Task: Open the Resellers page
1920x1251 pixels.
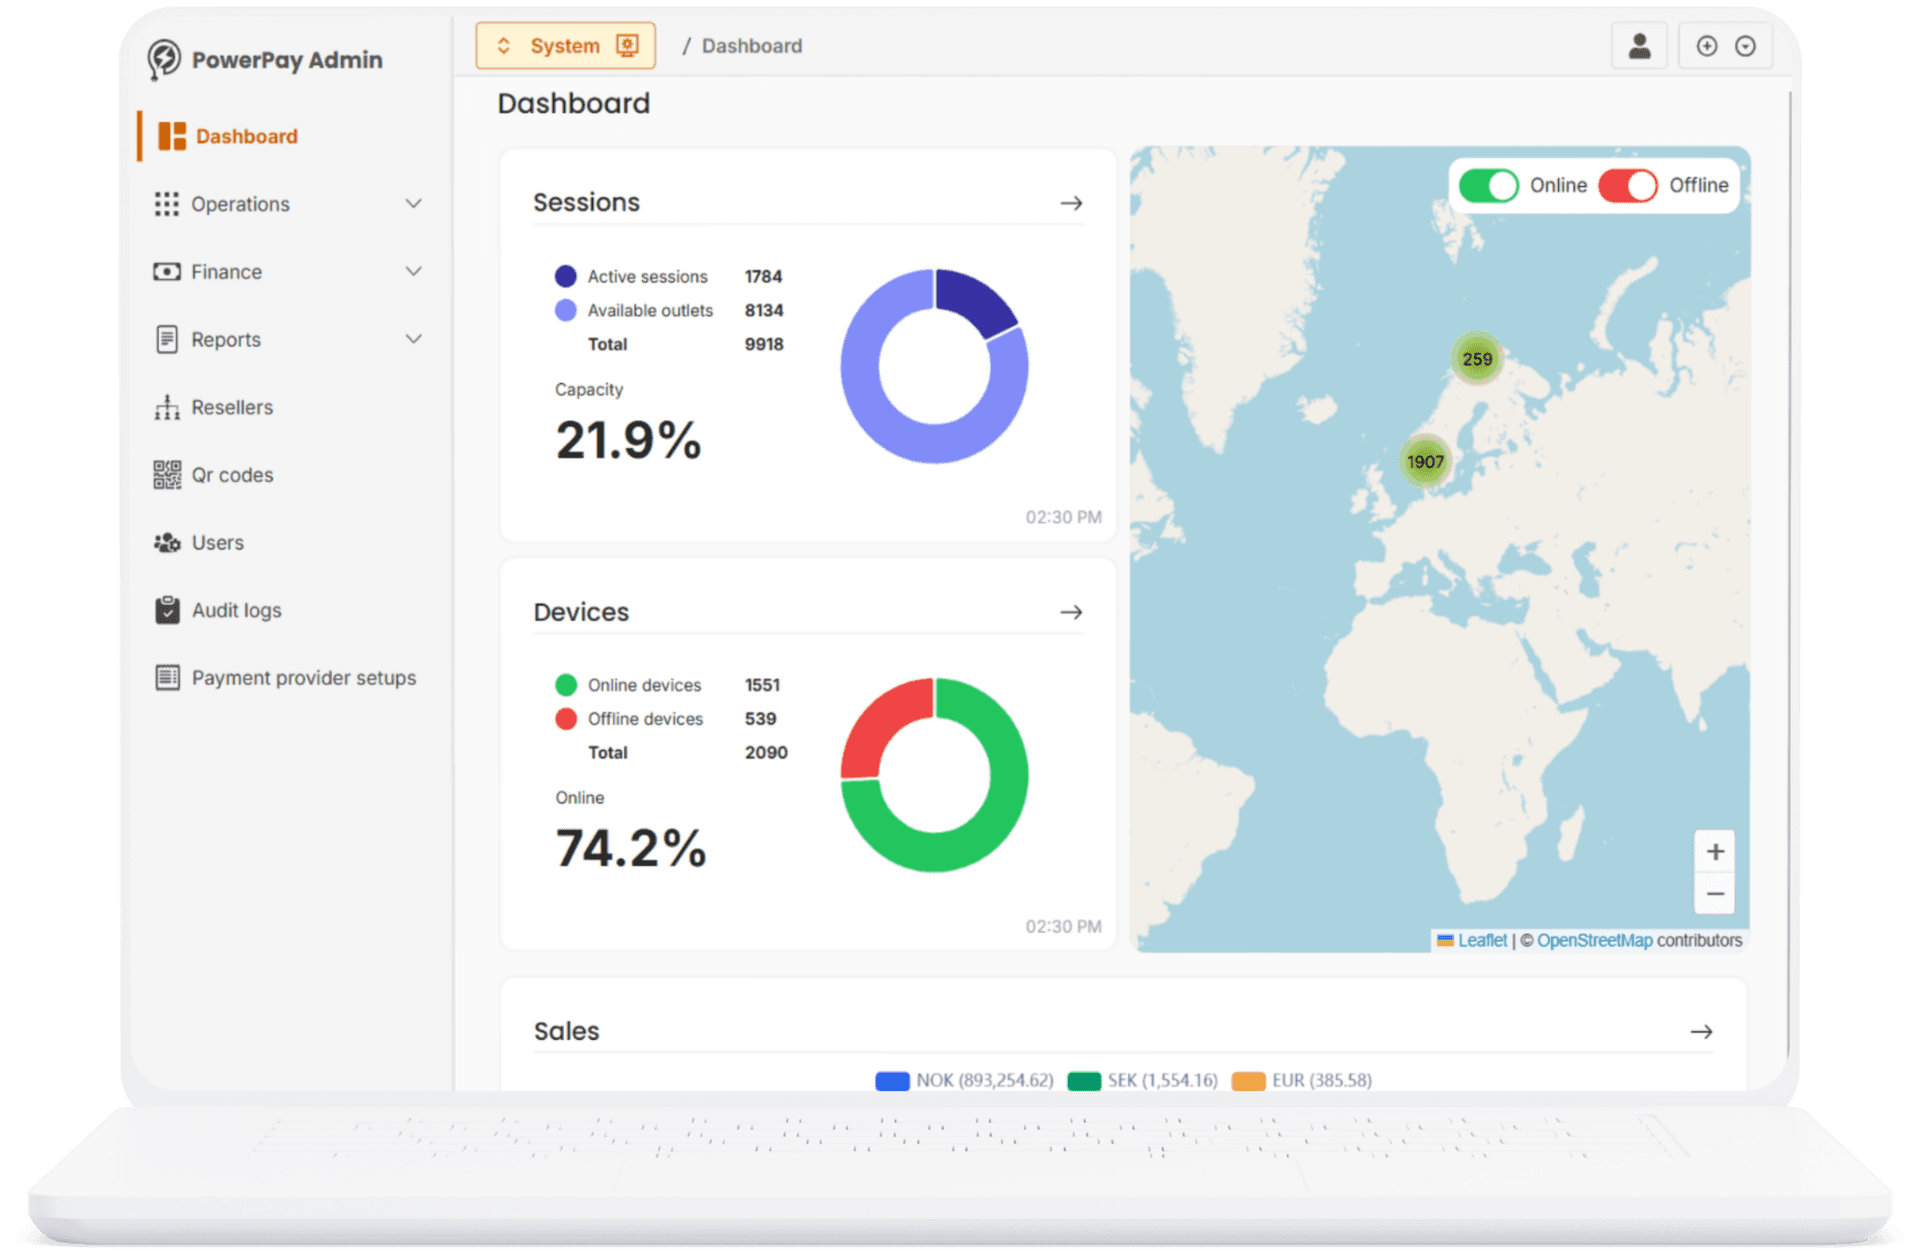Action: click(x=232, y=407)
